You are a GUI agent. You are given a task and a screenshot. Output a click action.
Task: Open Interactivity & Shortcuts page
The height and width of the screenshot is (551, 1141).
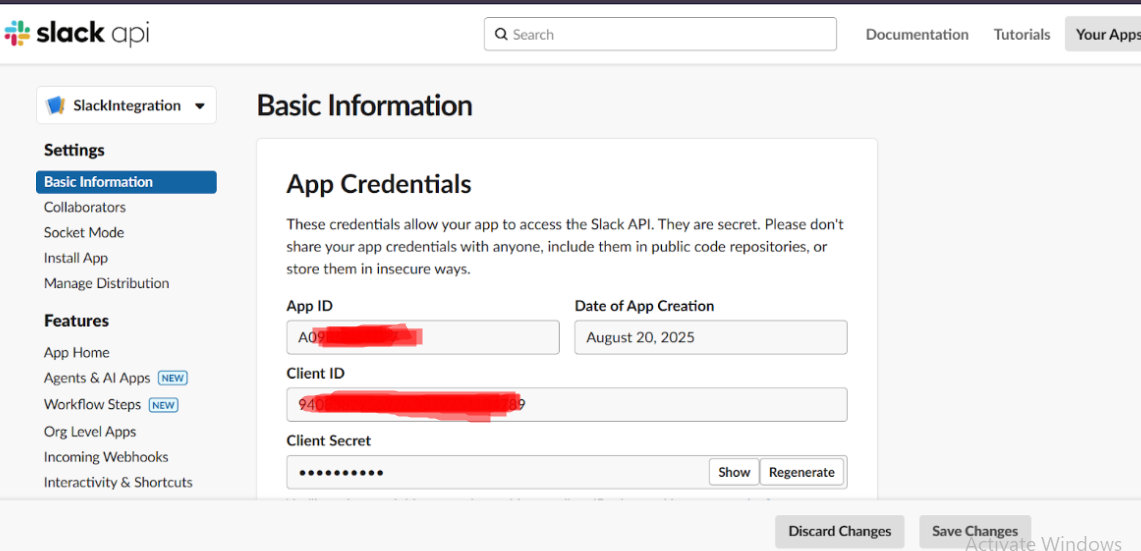[118, 483]
